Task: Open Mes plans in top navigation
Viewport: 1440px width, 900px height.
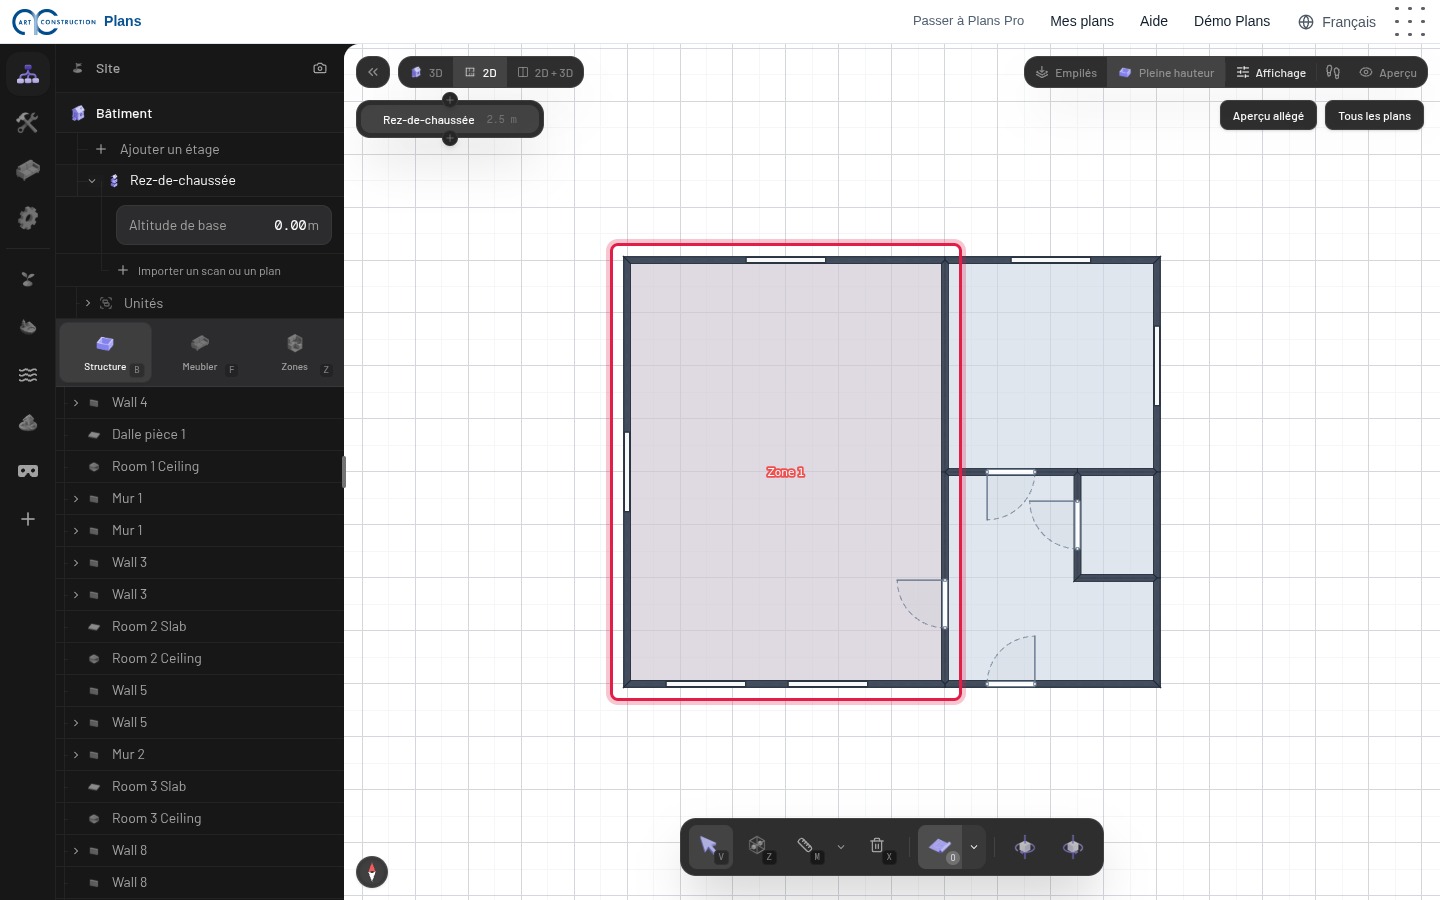Action: coord(1082,21)
